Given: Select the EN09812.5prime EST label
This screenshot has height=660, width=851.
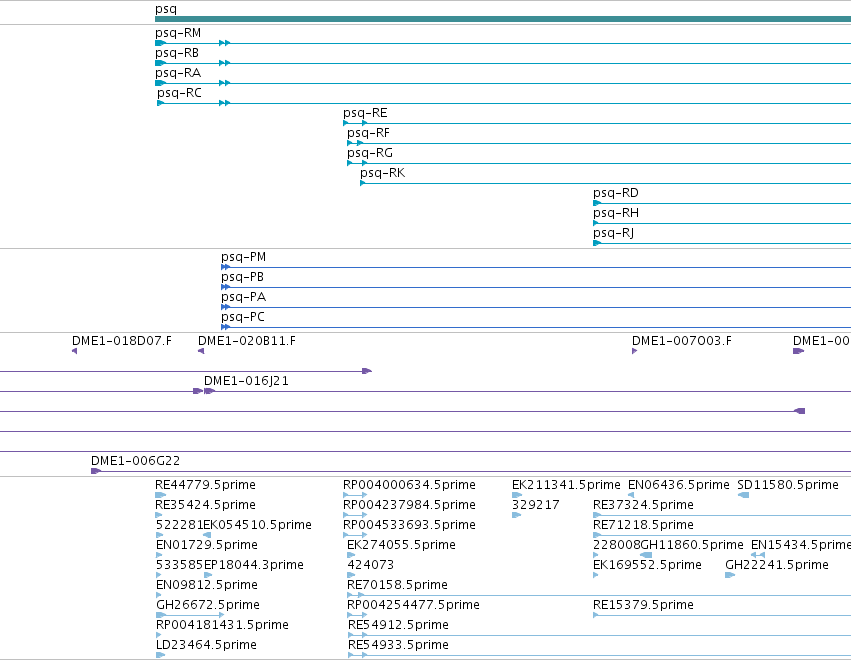Looking at the screenshot, I should [206, 585].
